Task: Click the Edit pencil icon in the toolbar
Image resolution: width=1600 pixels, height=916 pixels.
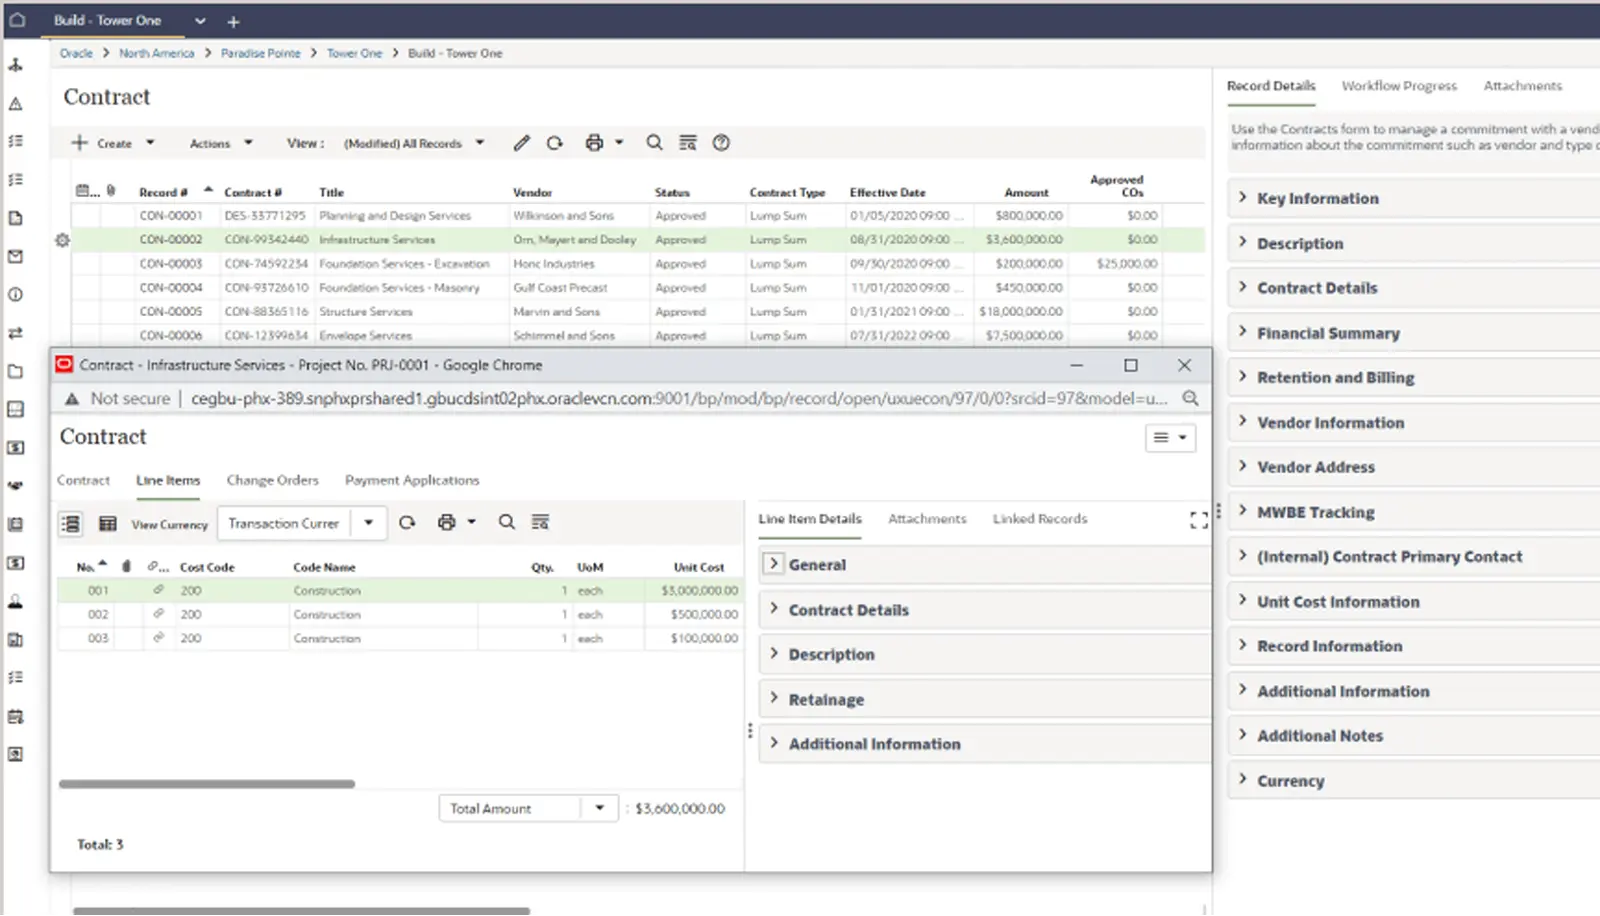Action: 521,143
